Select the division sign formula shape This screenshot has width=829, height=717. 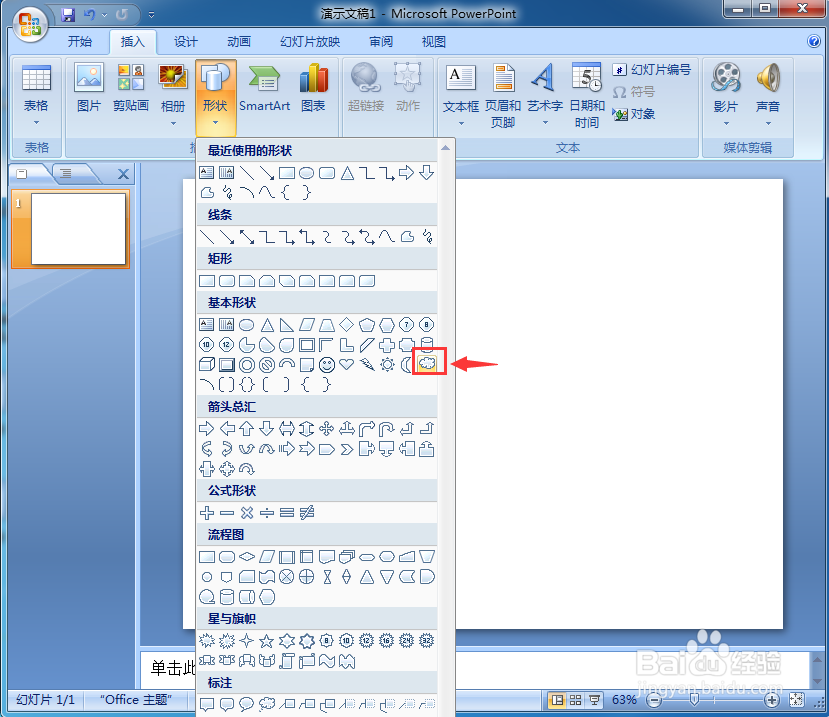[267, 512]
